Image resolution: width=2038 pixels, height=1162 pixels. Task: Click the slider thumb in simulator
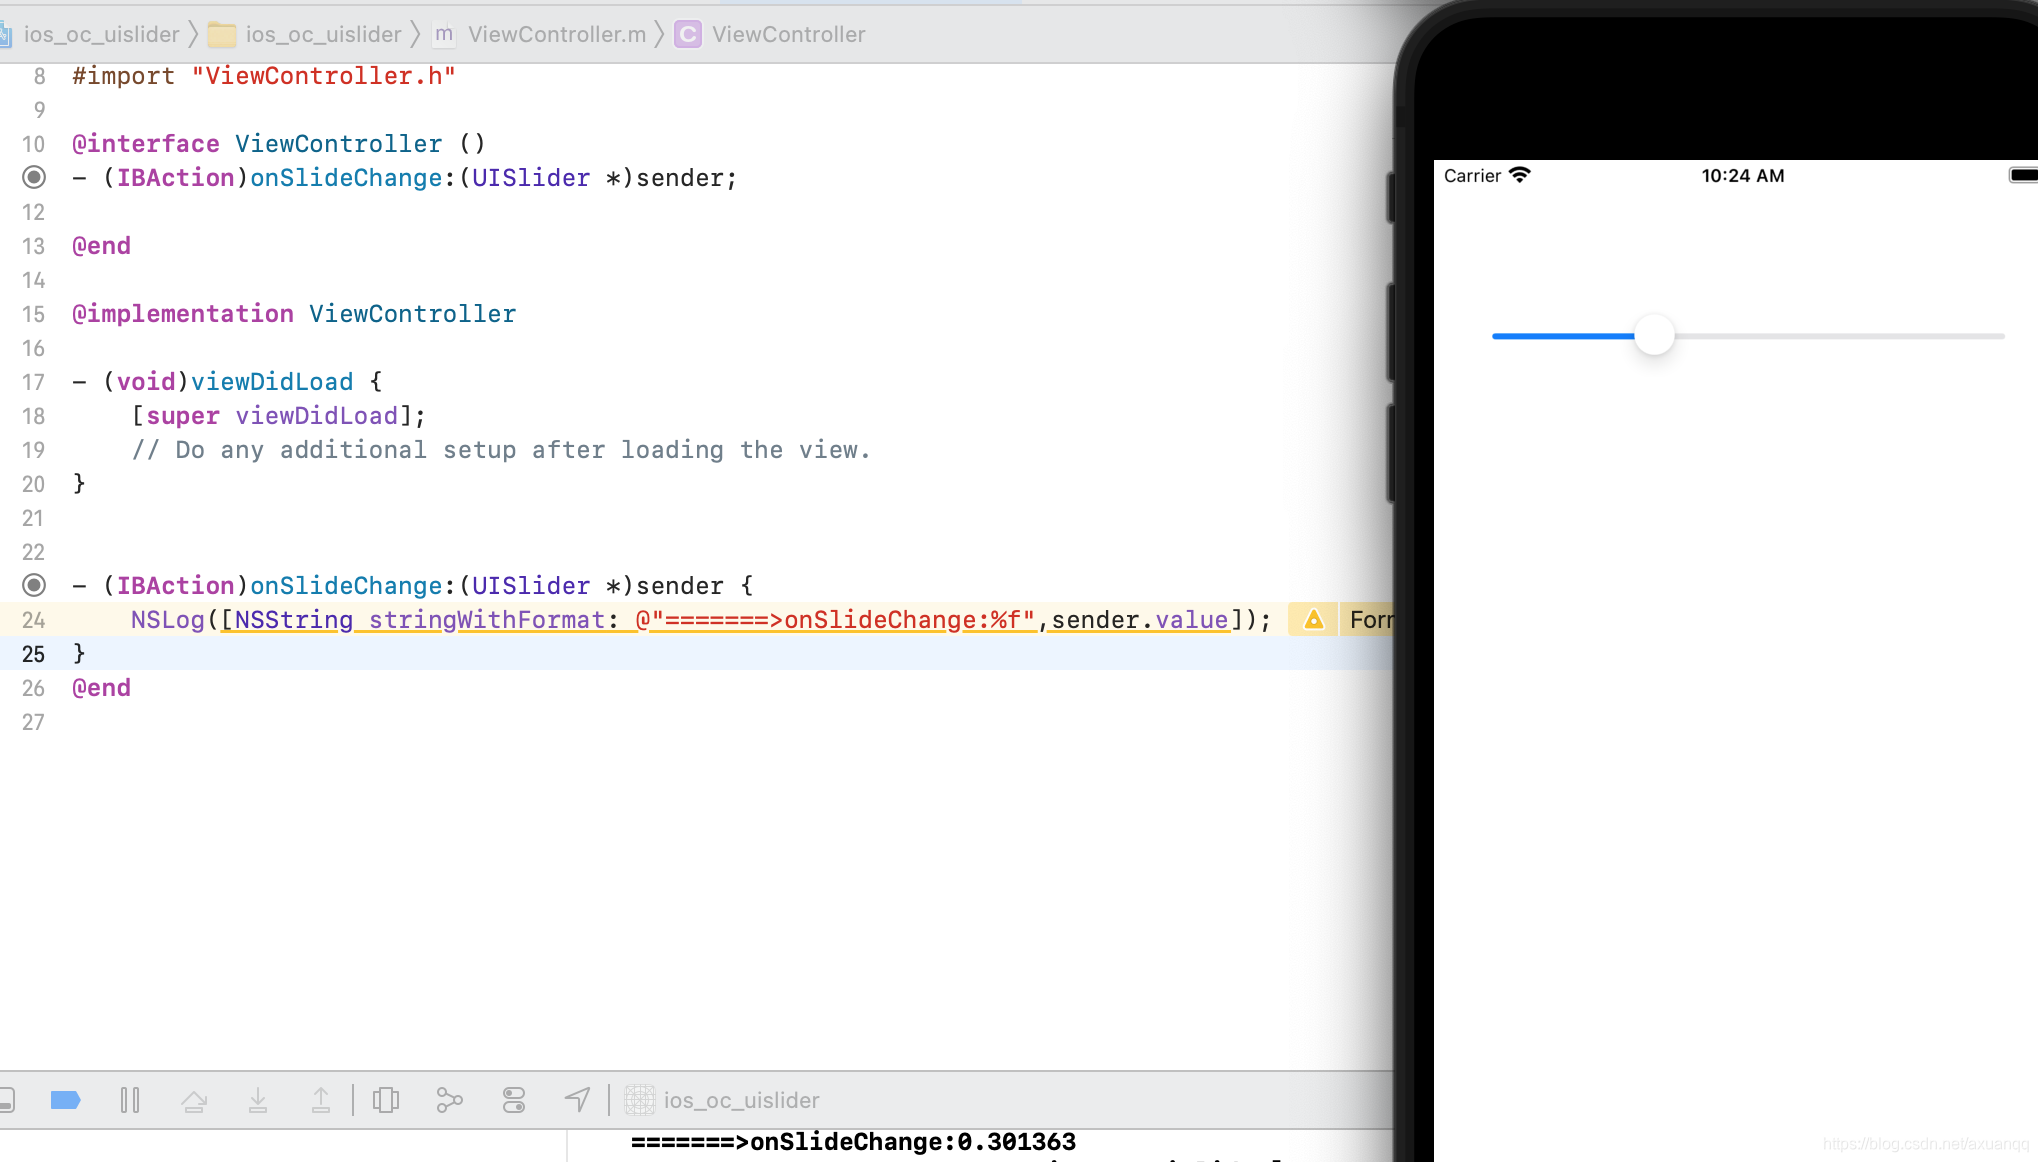pos(1654,336)
